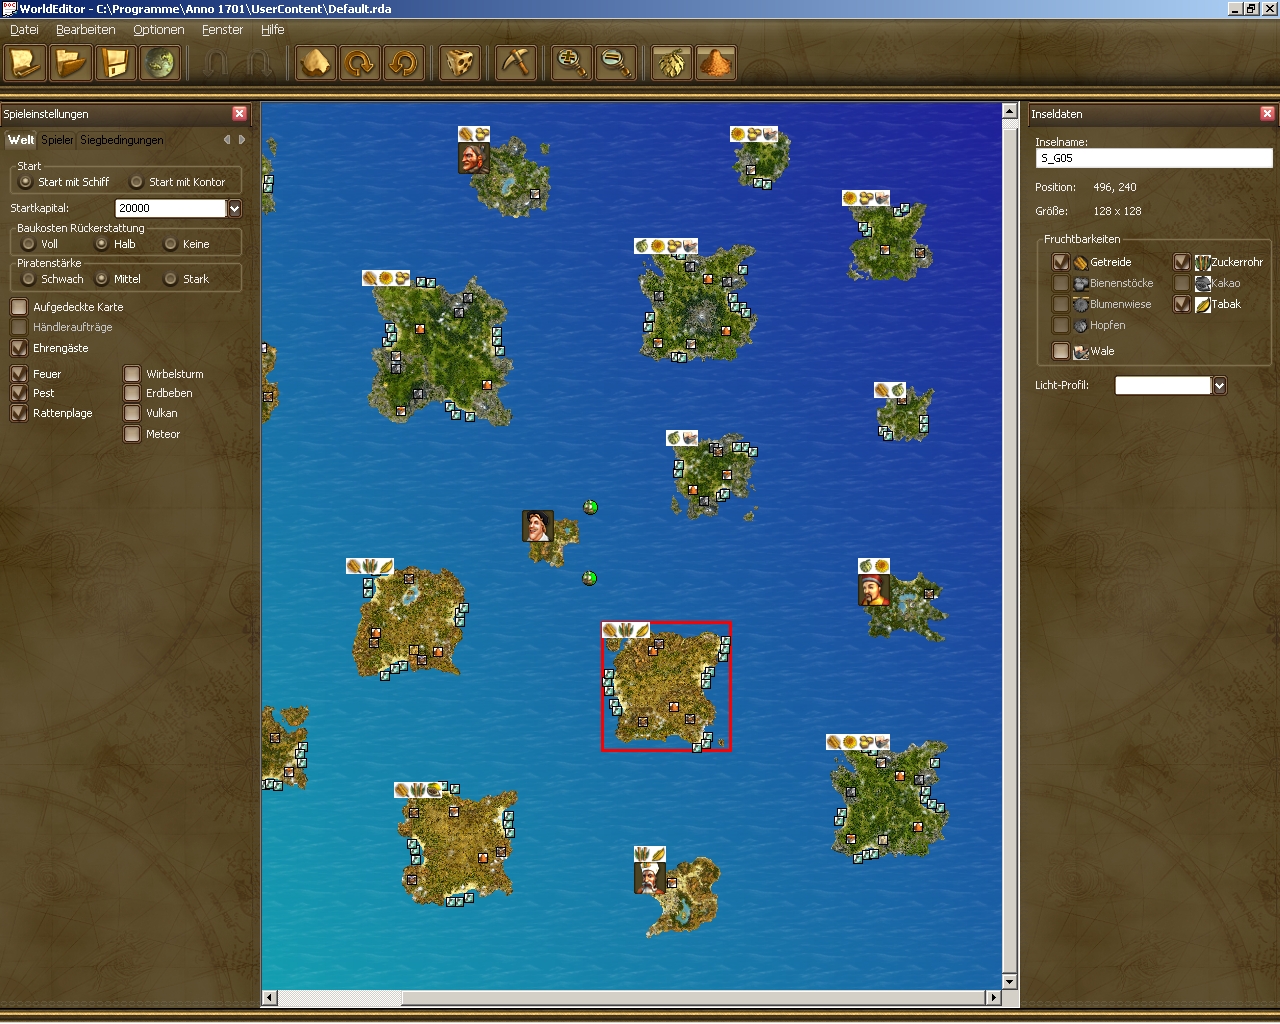Screen dimensions: 1280x1024
Task: Select the sand-pile island placement tool
Action: [315, 63]
